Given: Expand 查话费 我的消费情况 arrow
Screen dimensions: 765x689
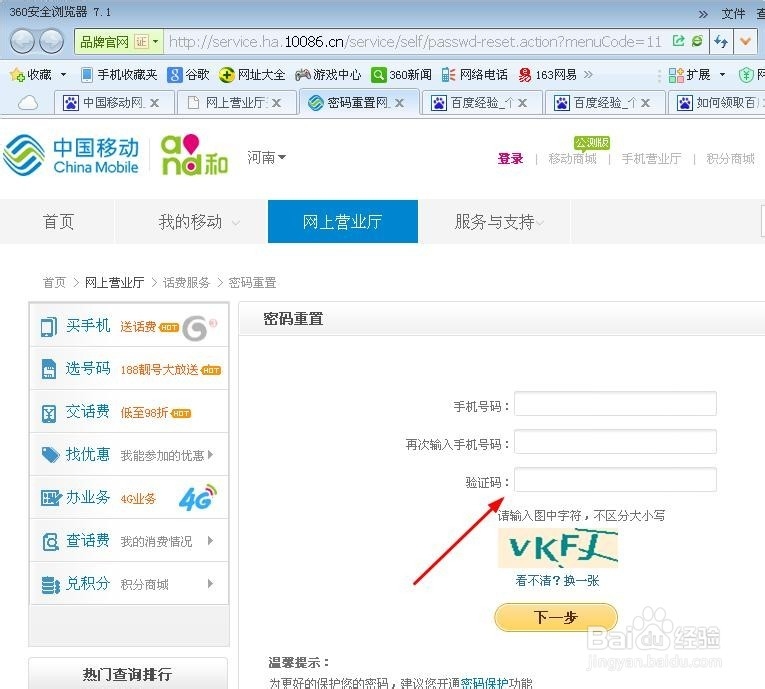Looking at the screenshot, I should [210, 541].
